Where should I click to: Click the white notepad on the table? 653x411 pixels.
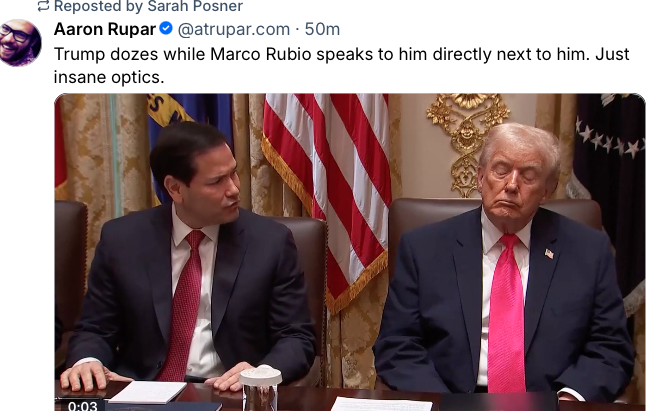pos(147,391)
